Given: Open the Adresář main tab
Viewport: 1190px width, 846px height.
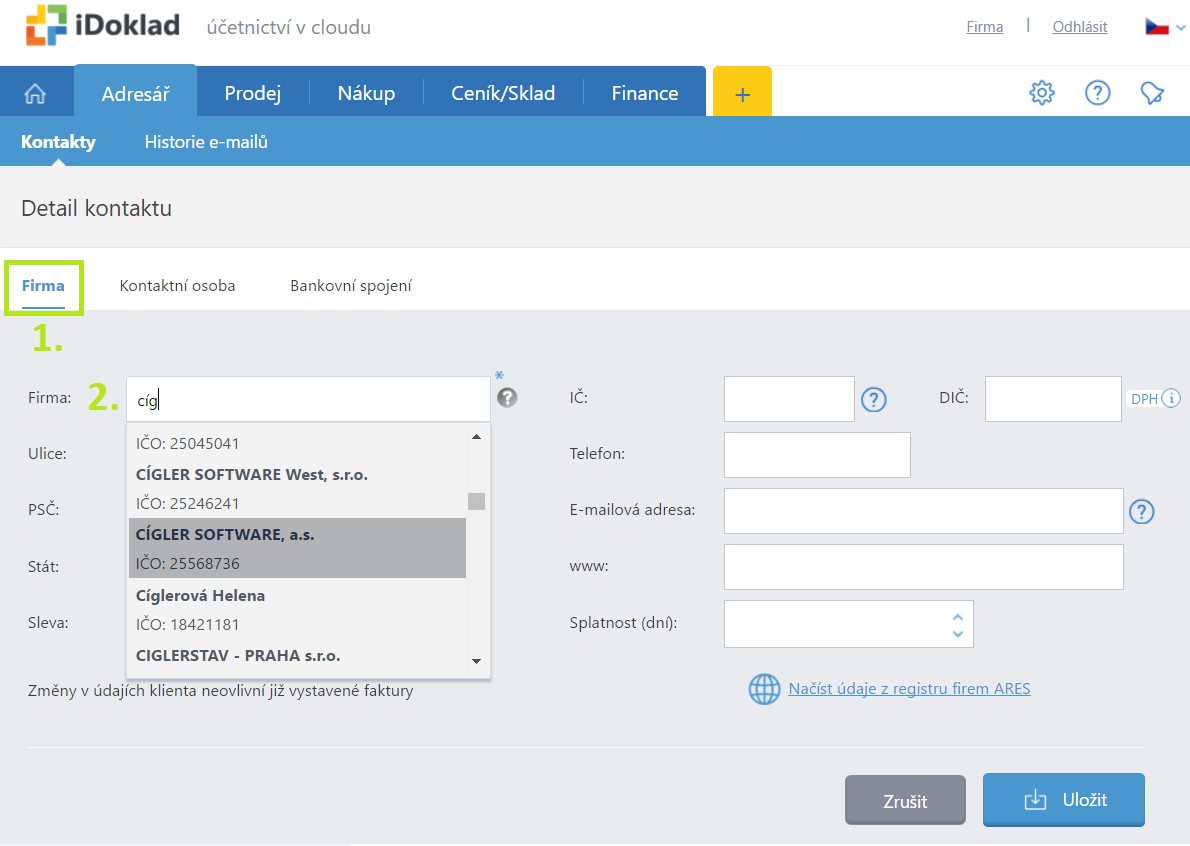Looking at the screenshot, I should pyautogui.click(x=136, y=92).
